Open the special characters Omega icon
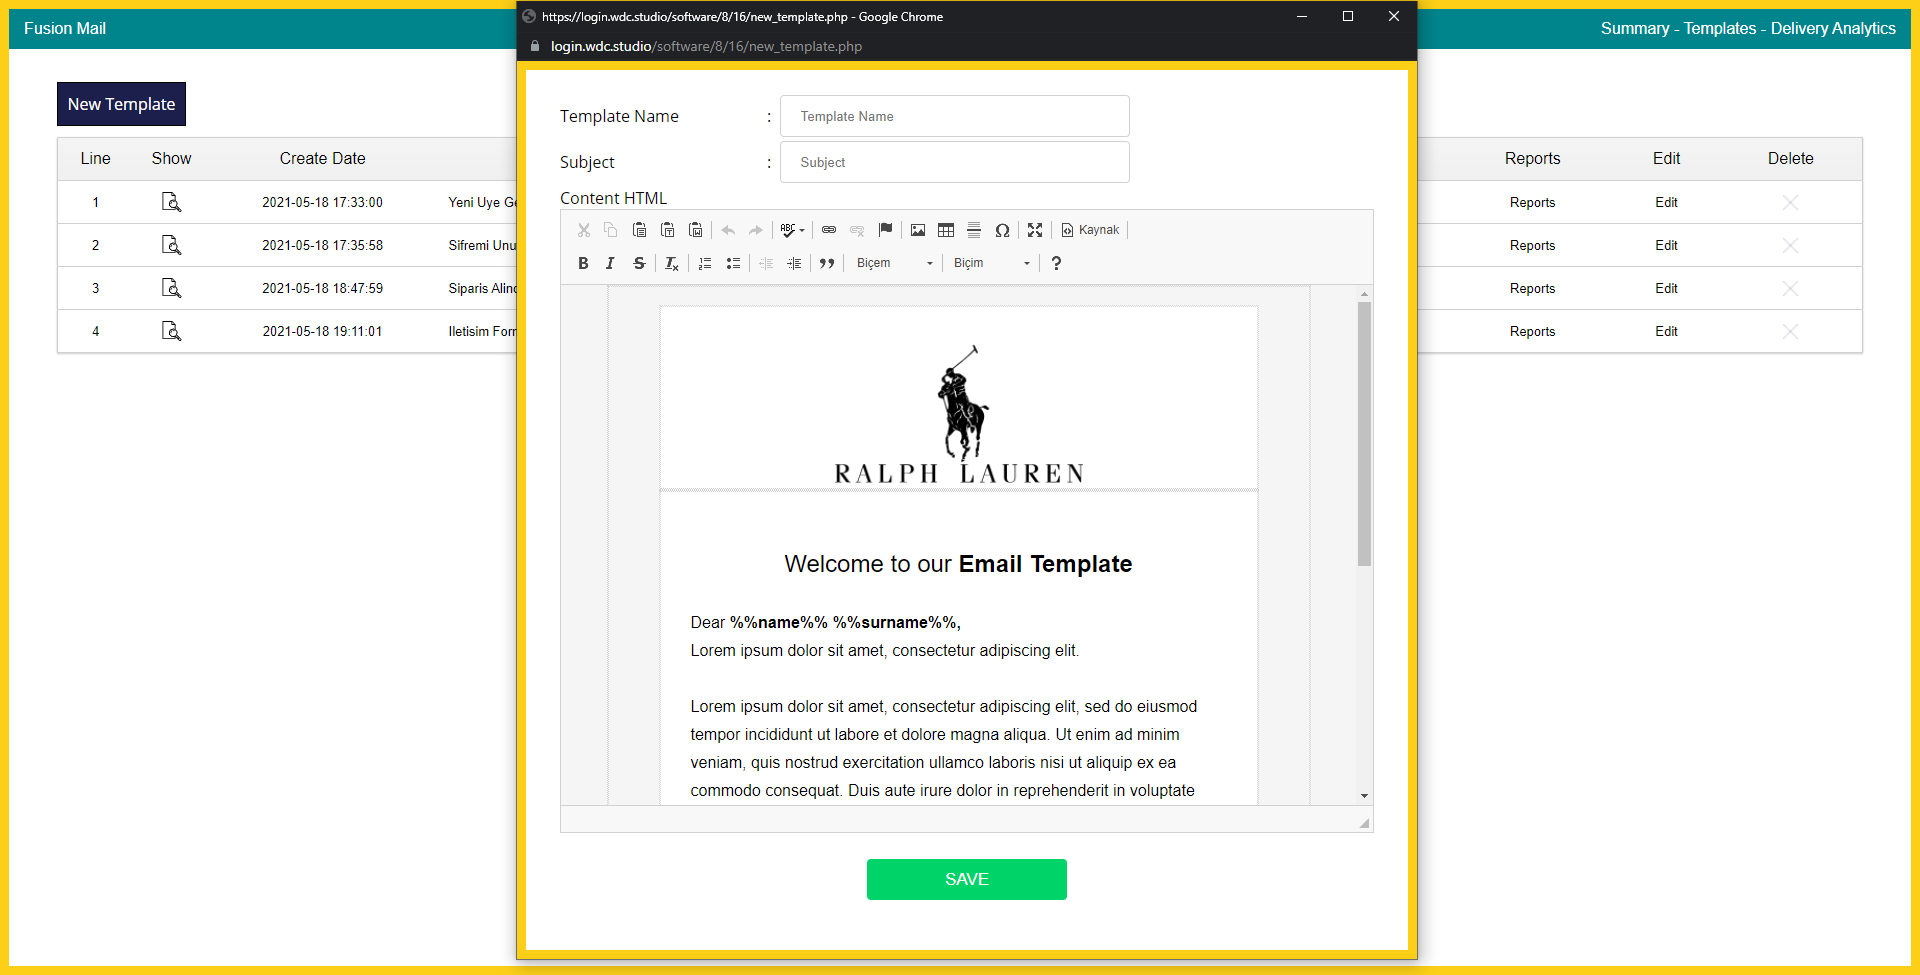Viewport: 1920px width, 975px height. (x=1002, y=230)
